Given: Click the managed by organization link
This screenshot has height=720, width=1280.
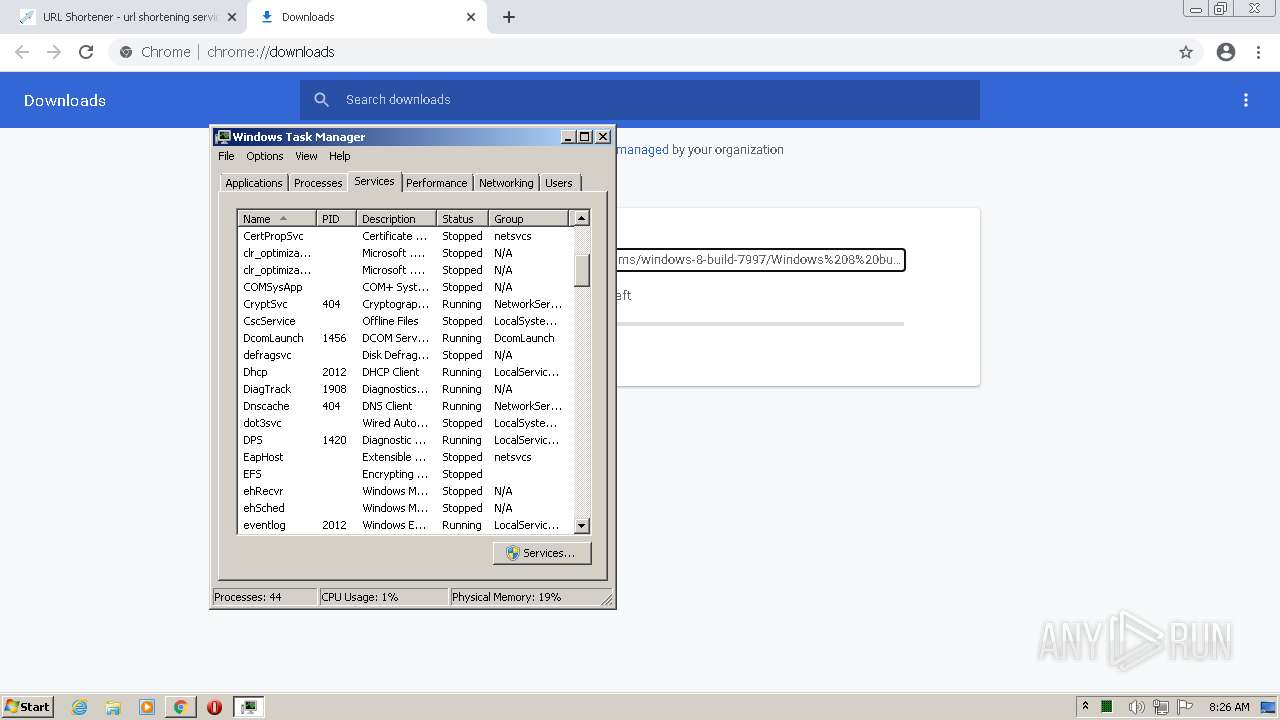Looking at the screenshot, I should coord(642,149).
